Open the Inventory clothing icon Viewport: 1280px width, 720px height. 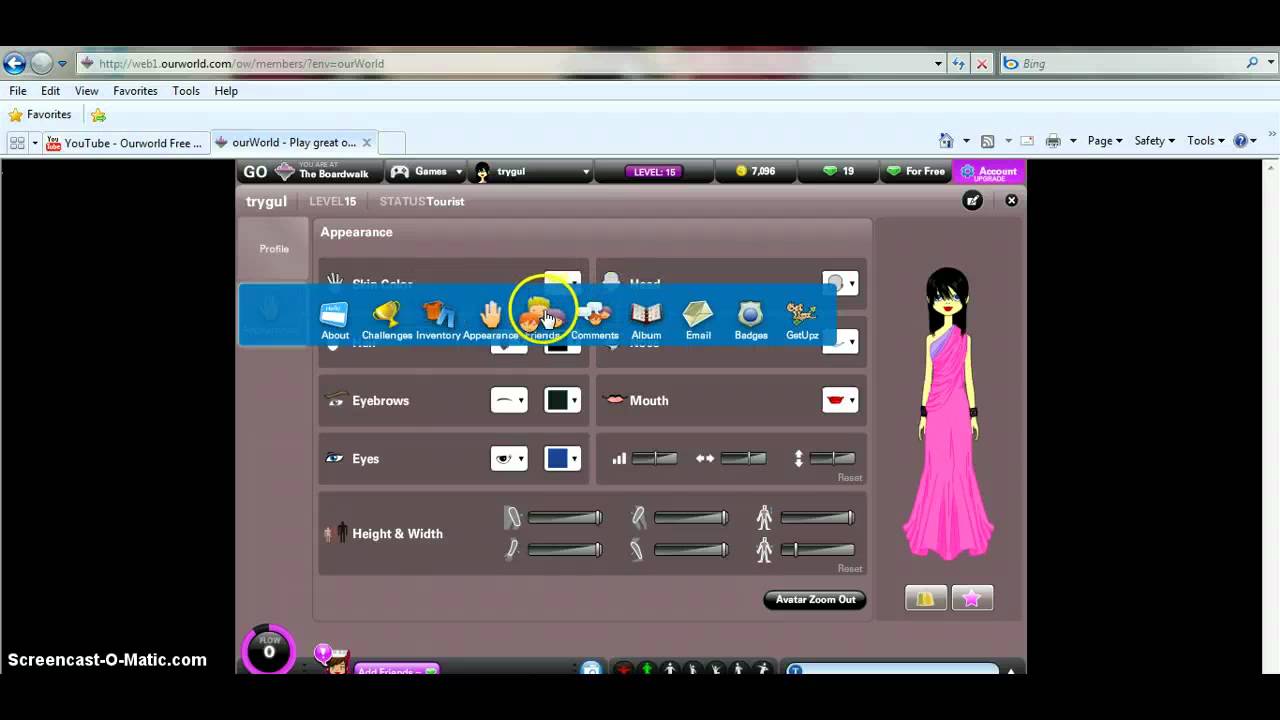pos(438,320)
